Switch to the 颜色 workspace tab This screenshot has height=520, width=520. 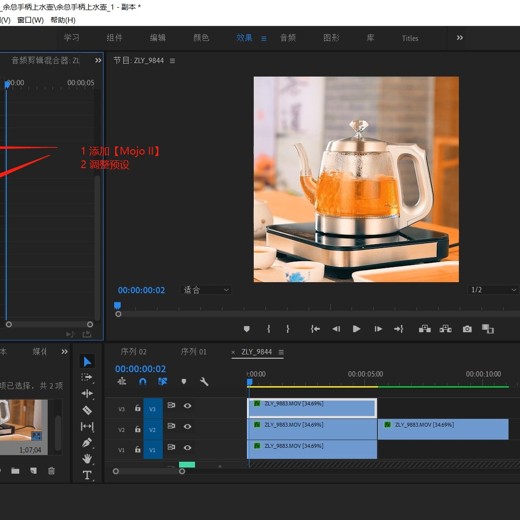pos(201,38)
